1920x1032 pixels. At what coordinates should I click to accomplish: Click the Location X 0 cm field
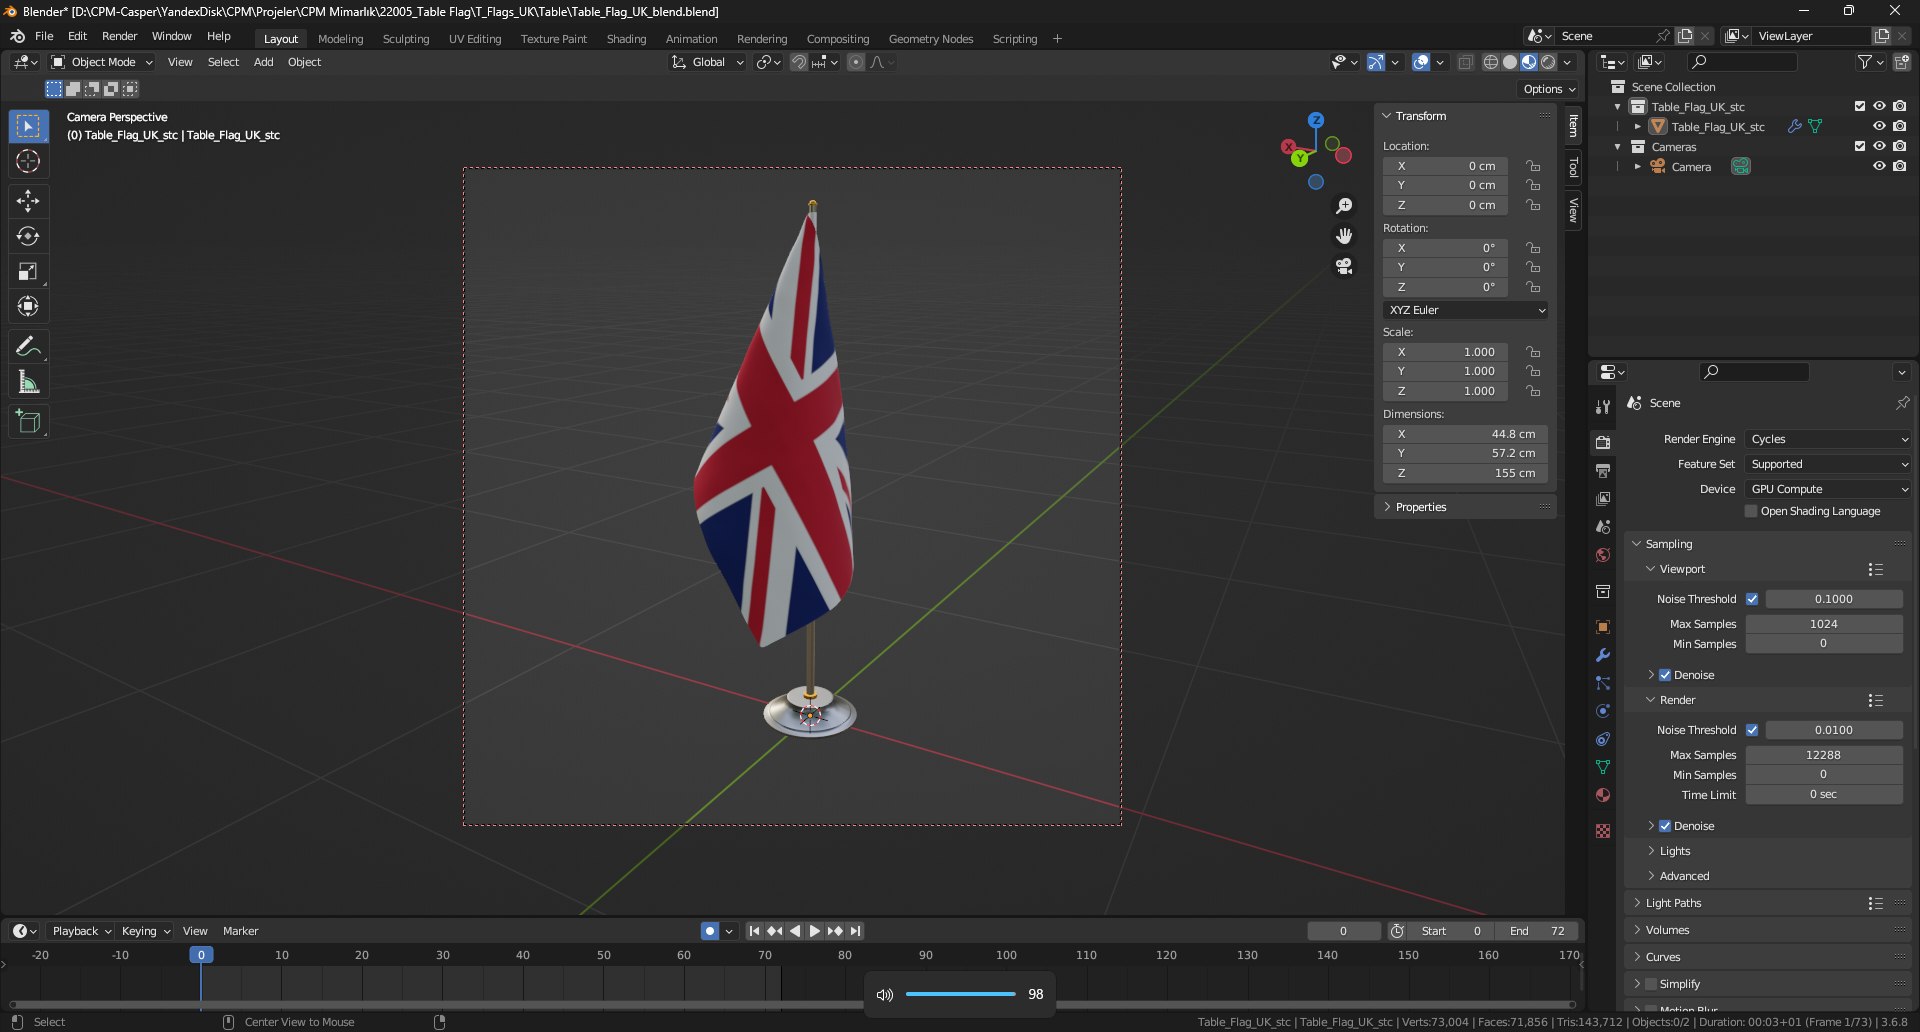coord(1446,166)
